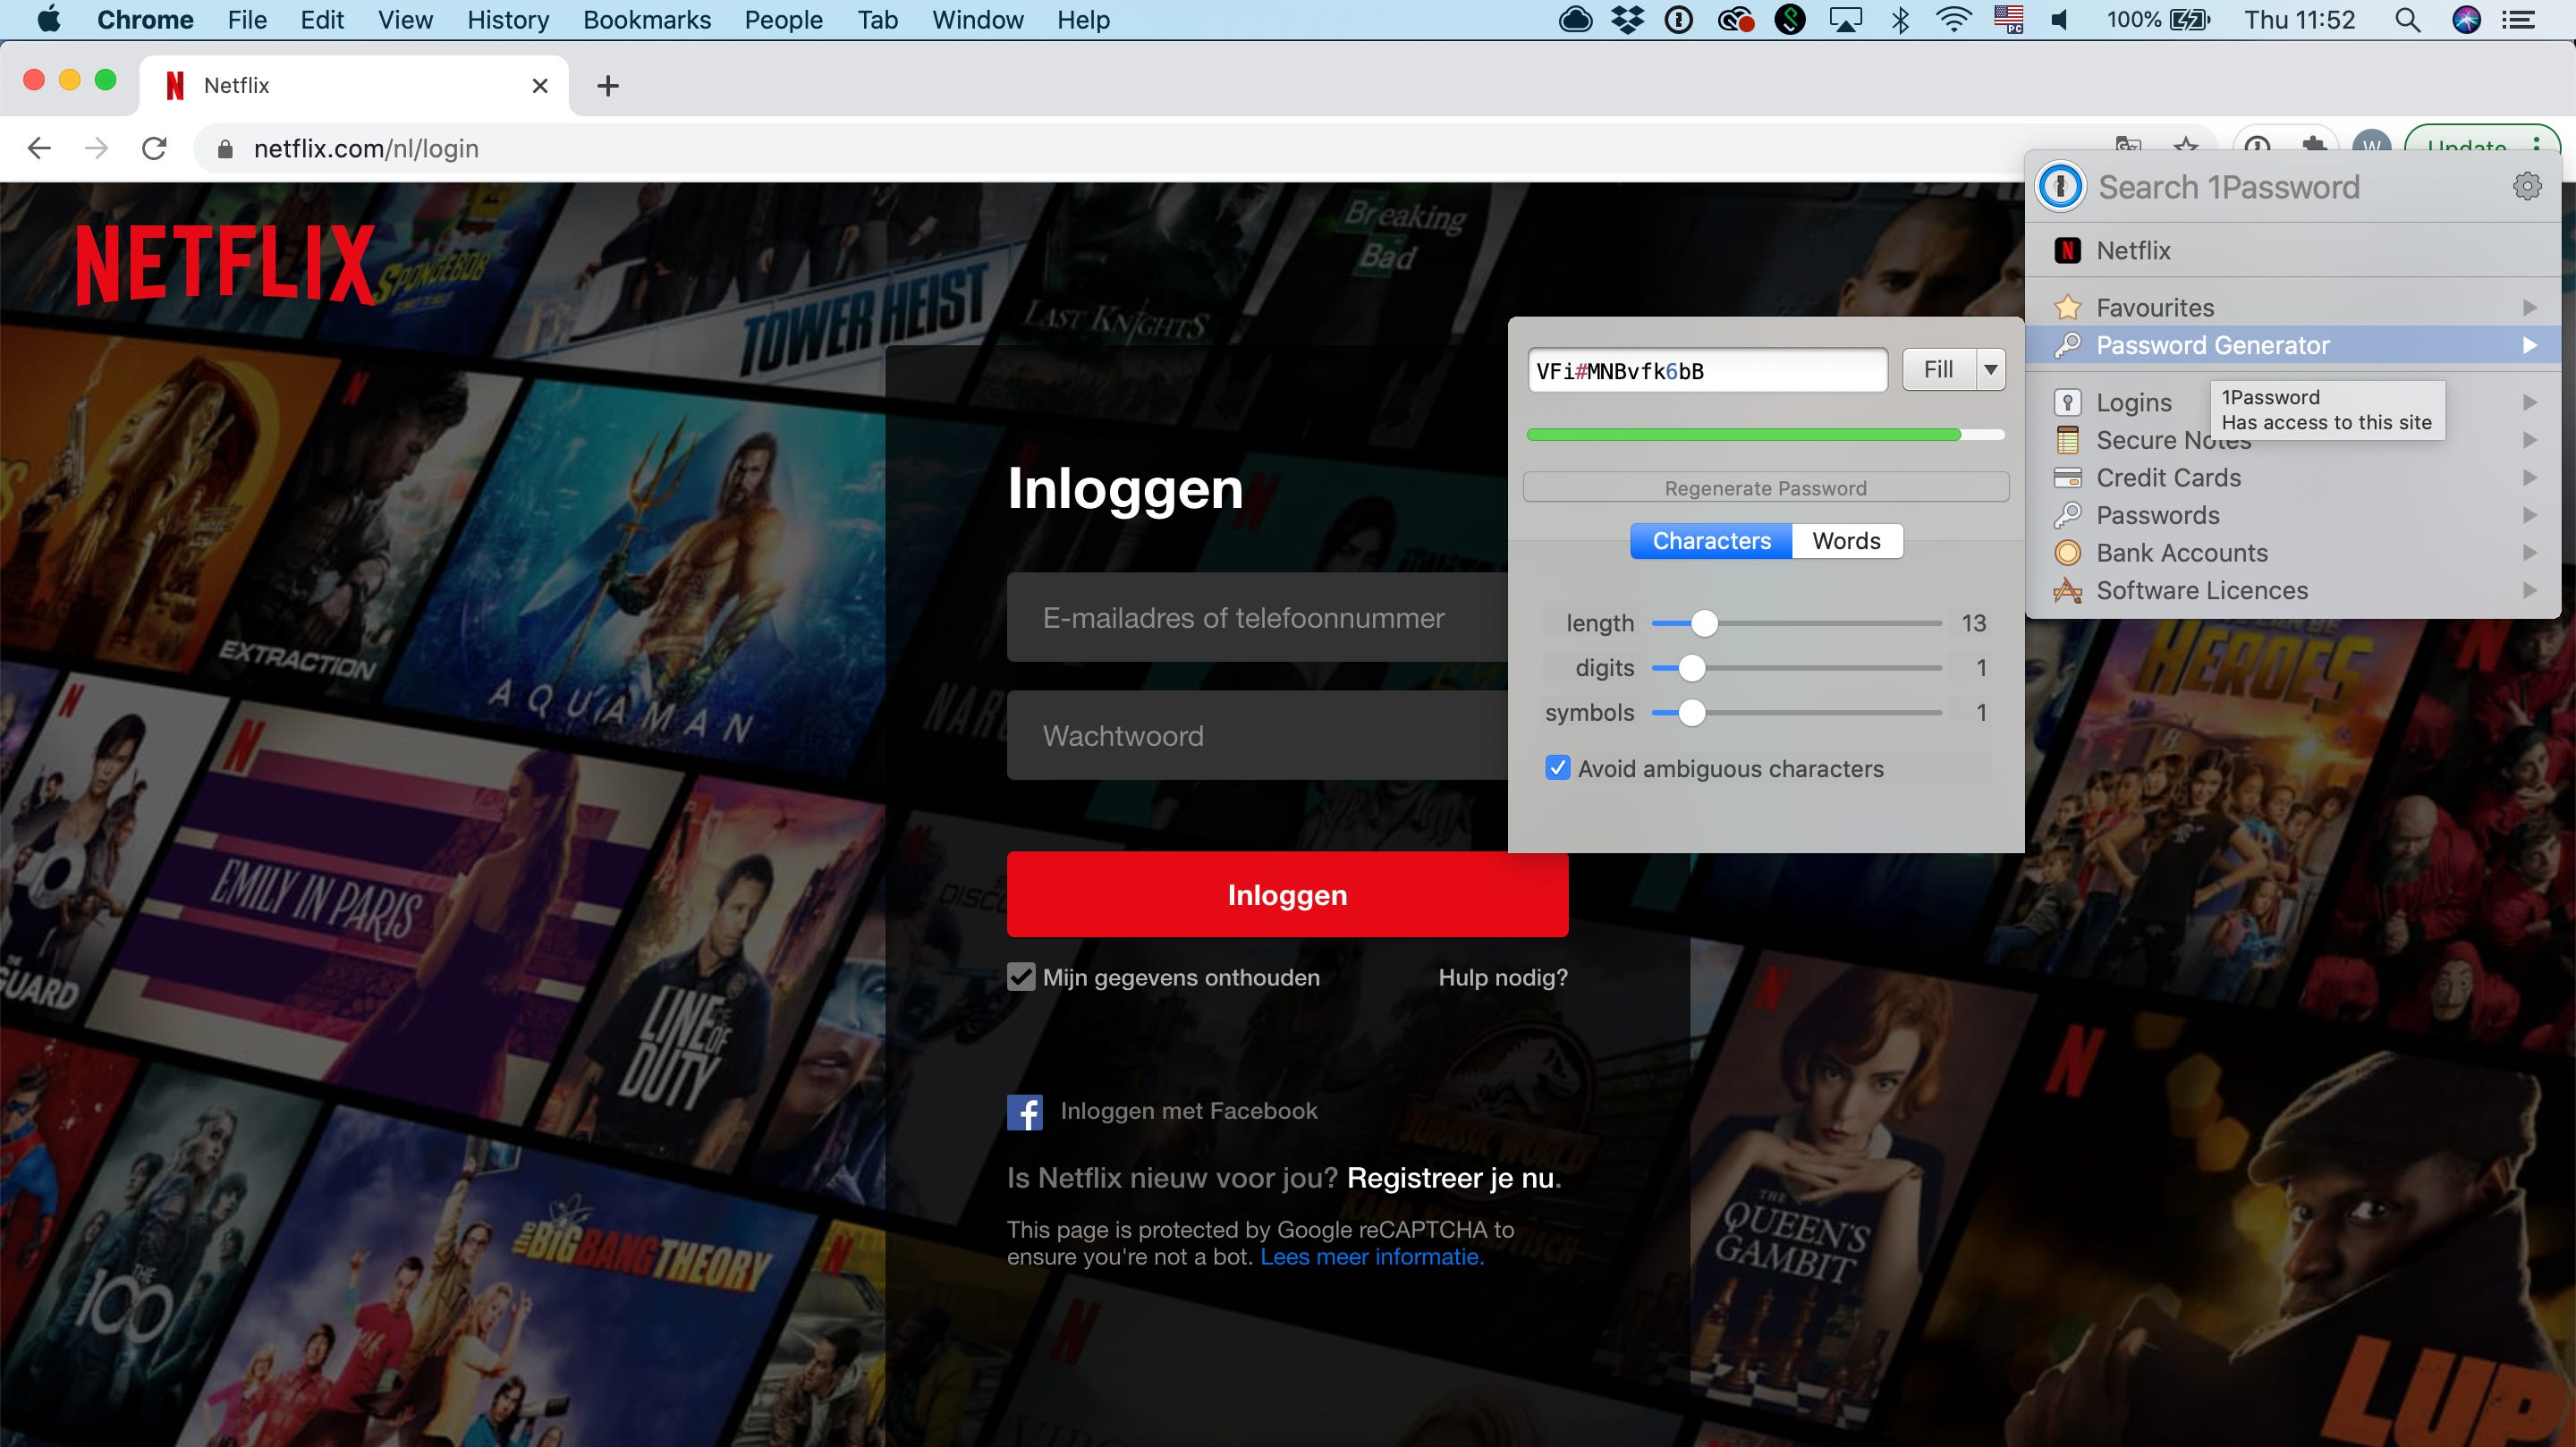Switch generator to Words mode

coord(1846,541)
